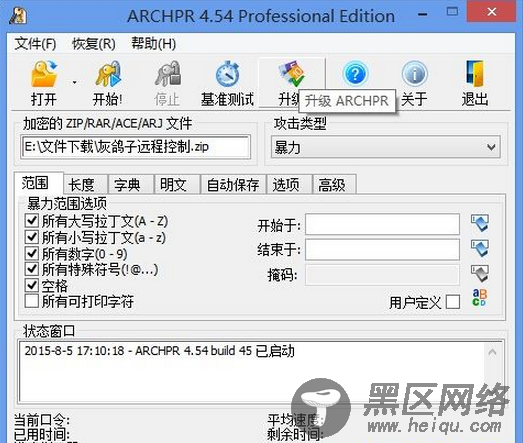523x443 pixels.
Task: Click the 退出 (Exit) door icon
Action: click(475, 74)
